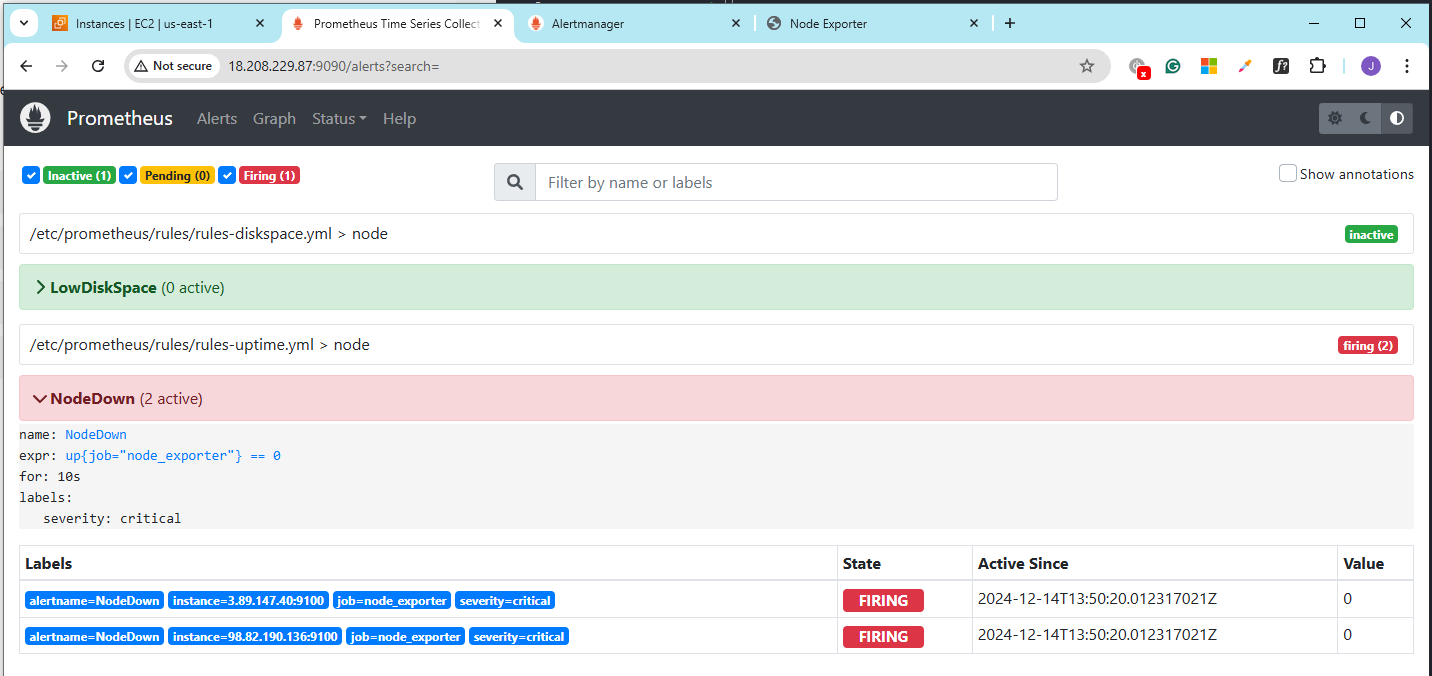Switch to light theme with sun icon
Viewport: 1432px width, 676px height.
tap(1335, 118)
